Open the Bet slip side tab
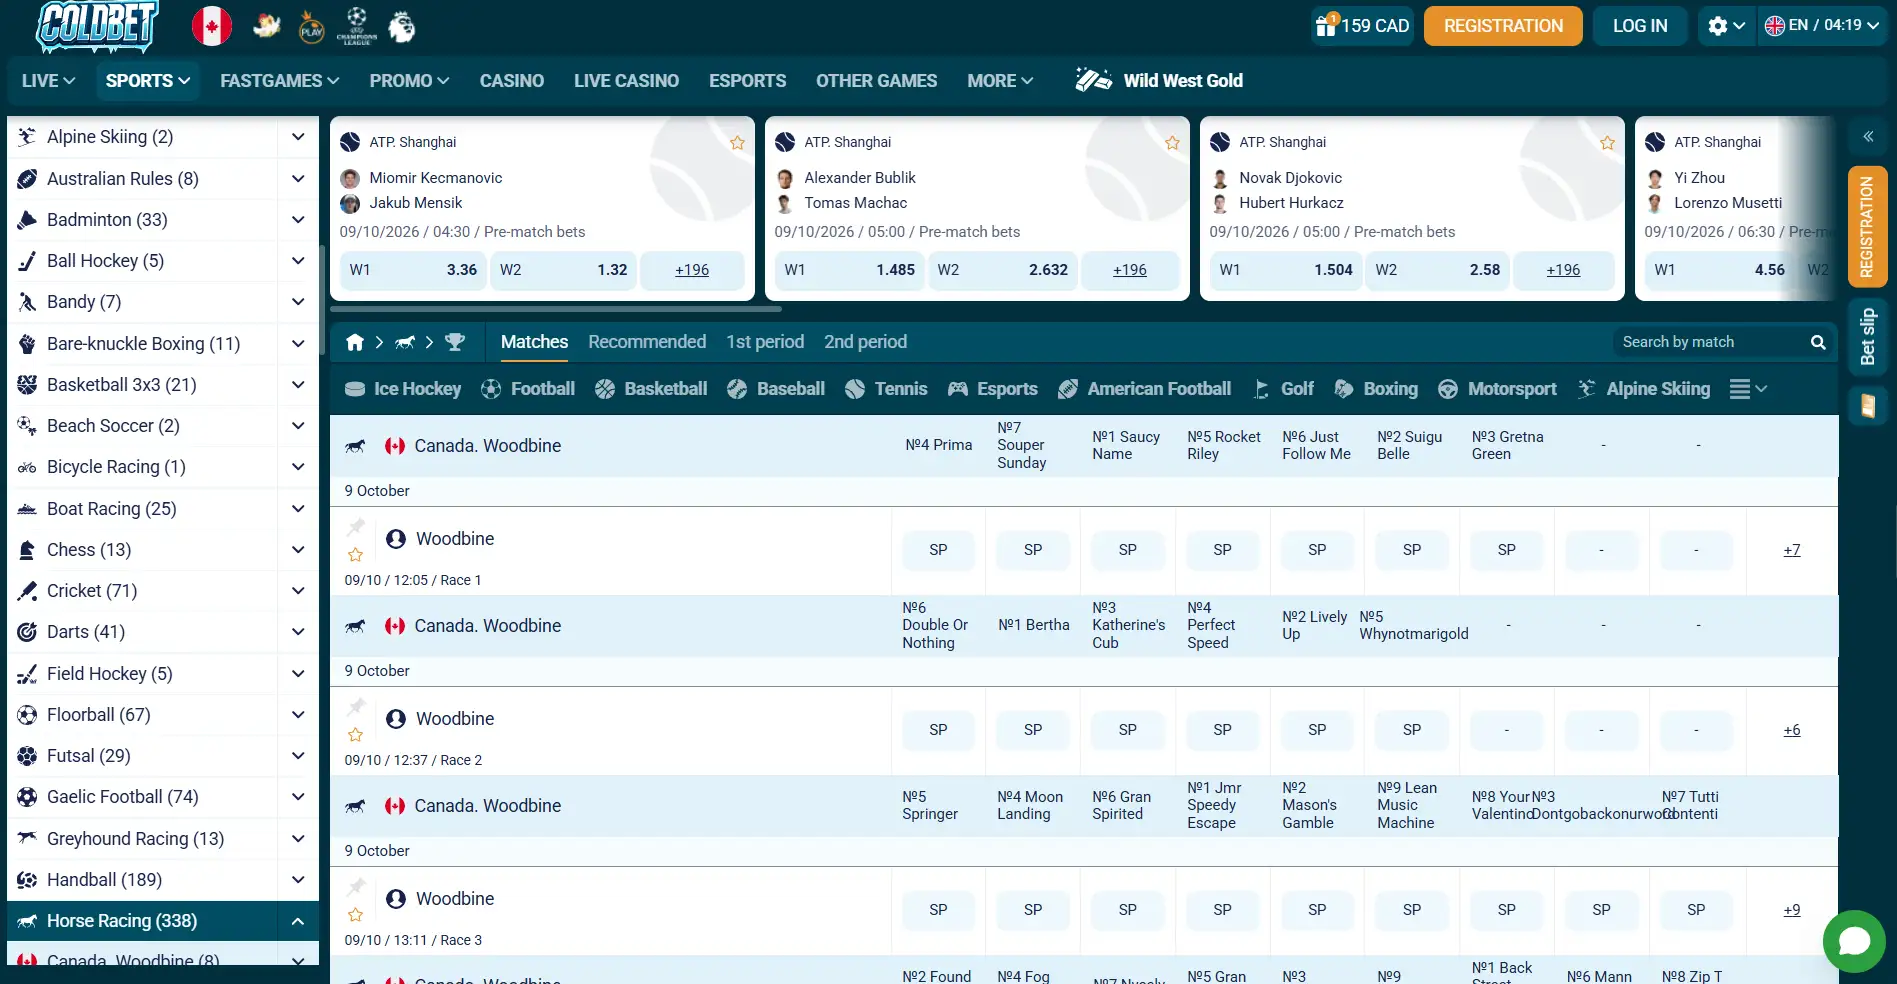This screenshot has width=1897, height=984. [1867, 337]
